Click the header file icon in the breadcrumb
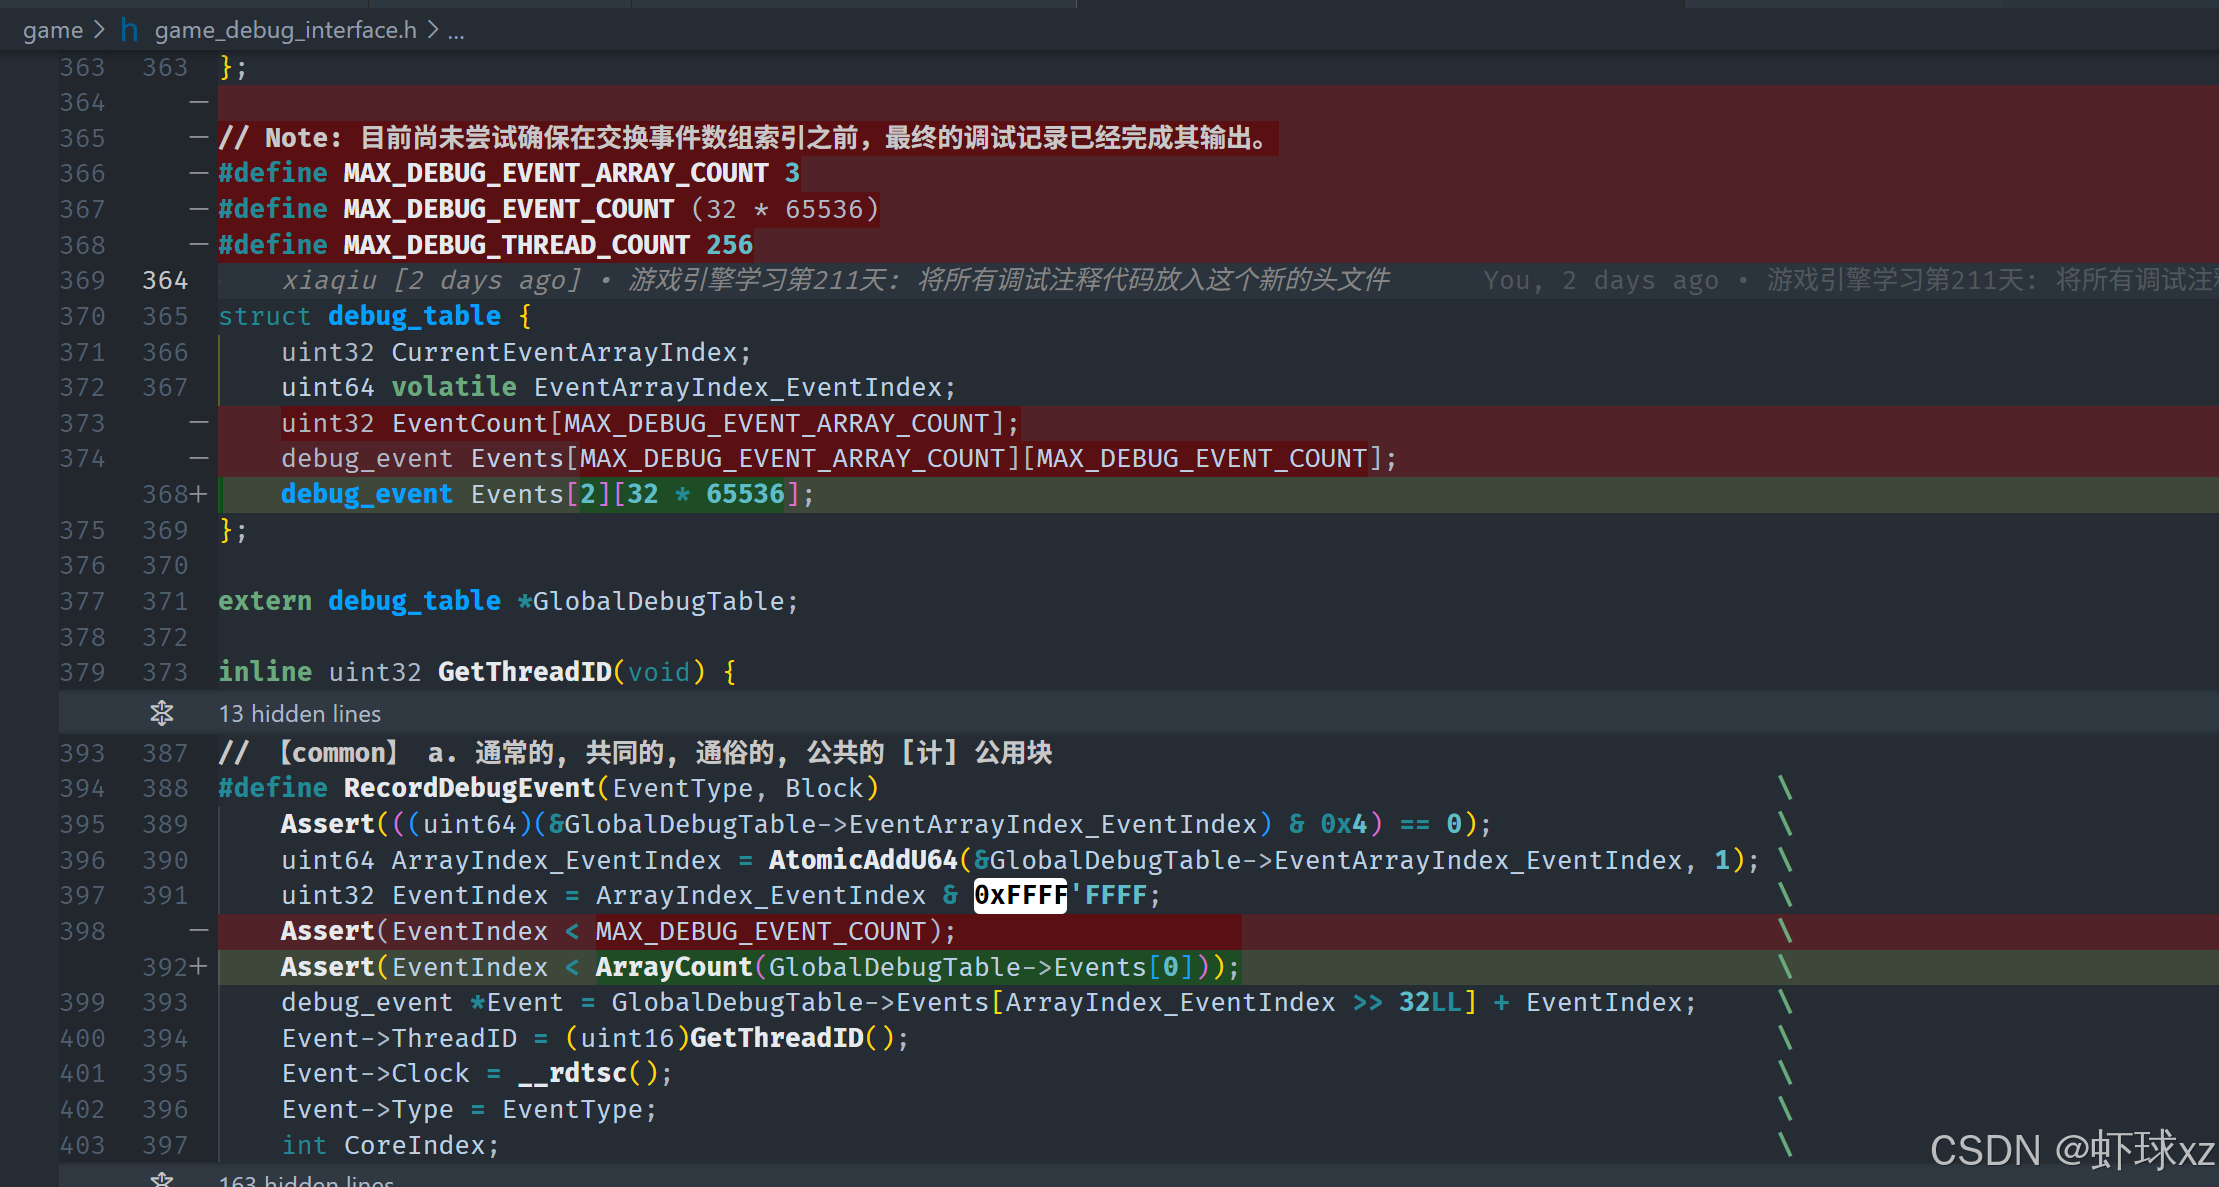 [x=129, y=30]
